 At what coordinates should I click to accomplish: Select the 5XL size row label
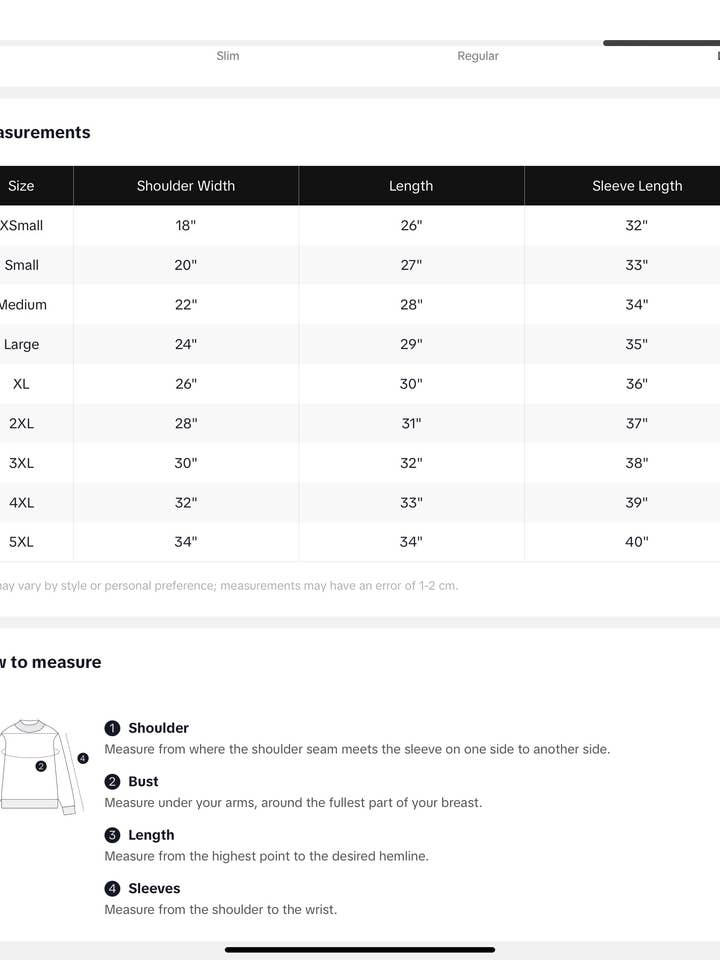click(21, 542)
